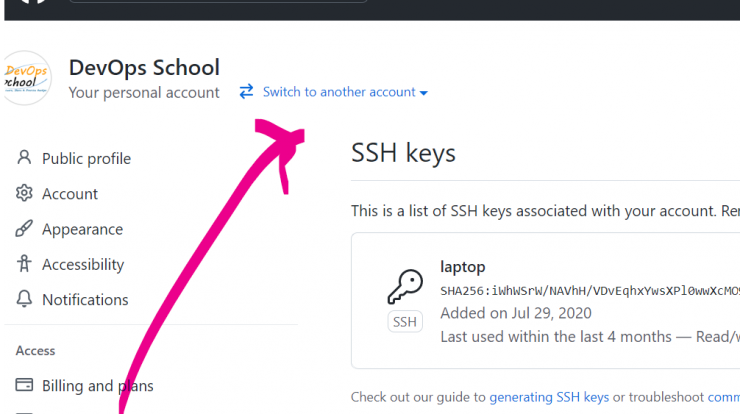Click the switch-account arrows icon

pos(246,91)
